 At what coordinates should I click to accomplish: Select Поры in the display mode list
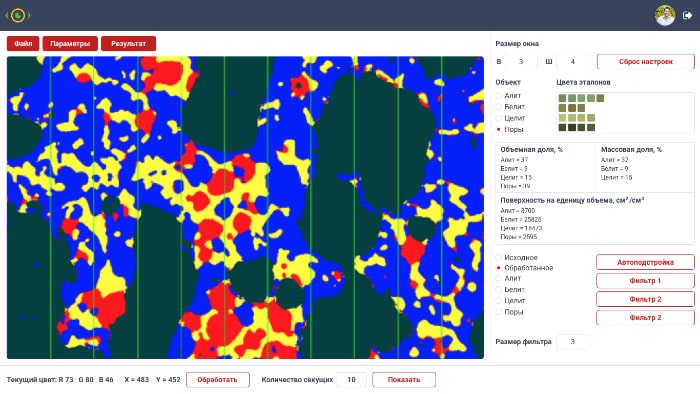coord(499,312)
